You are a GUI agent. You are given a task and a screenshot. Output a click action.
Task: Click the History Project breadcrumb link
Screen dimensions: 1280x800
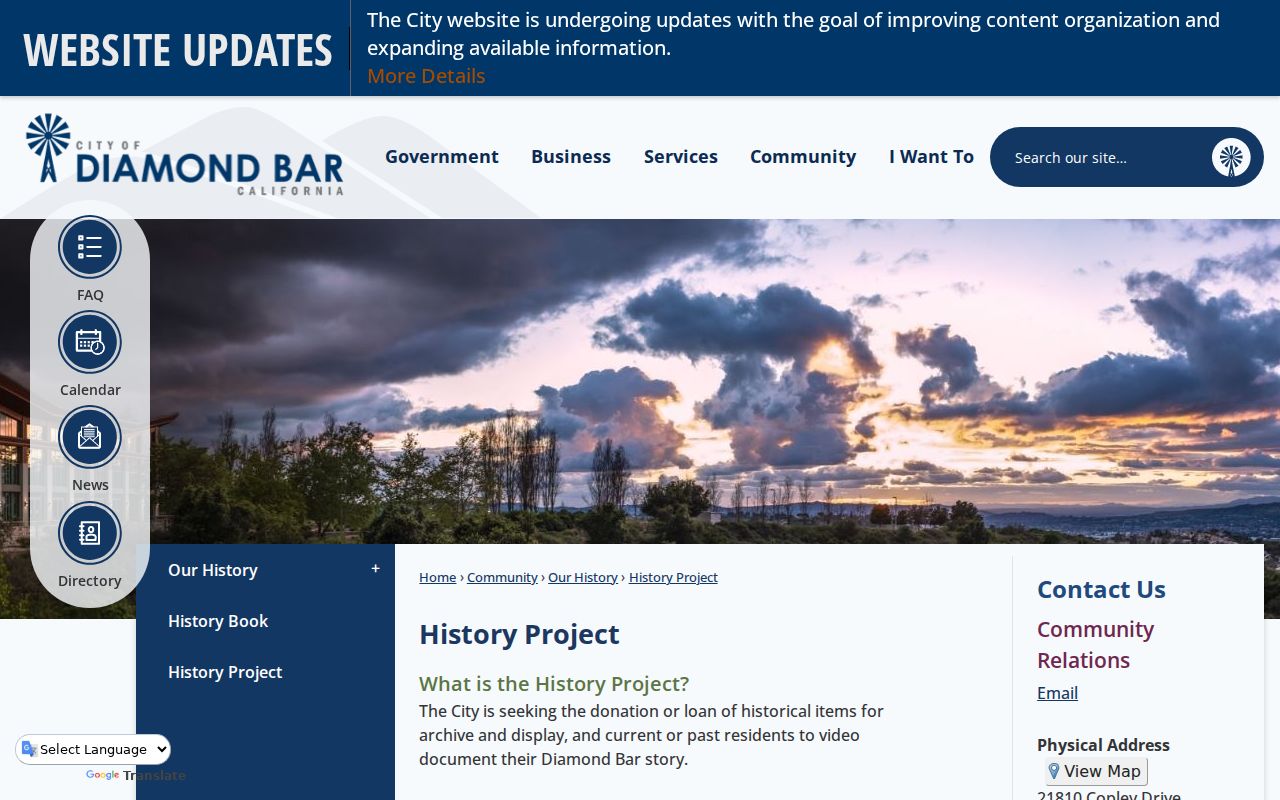(x=673, y=577)
